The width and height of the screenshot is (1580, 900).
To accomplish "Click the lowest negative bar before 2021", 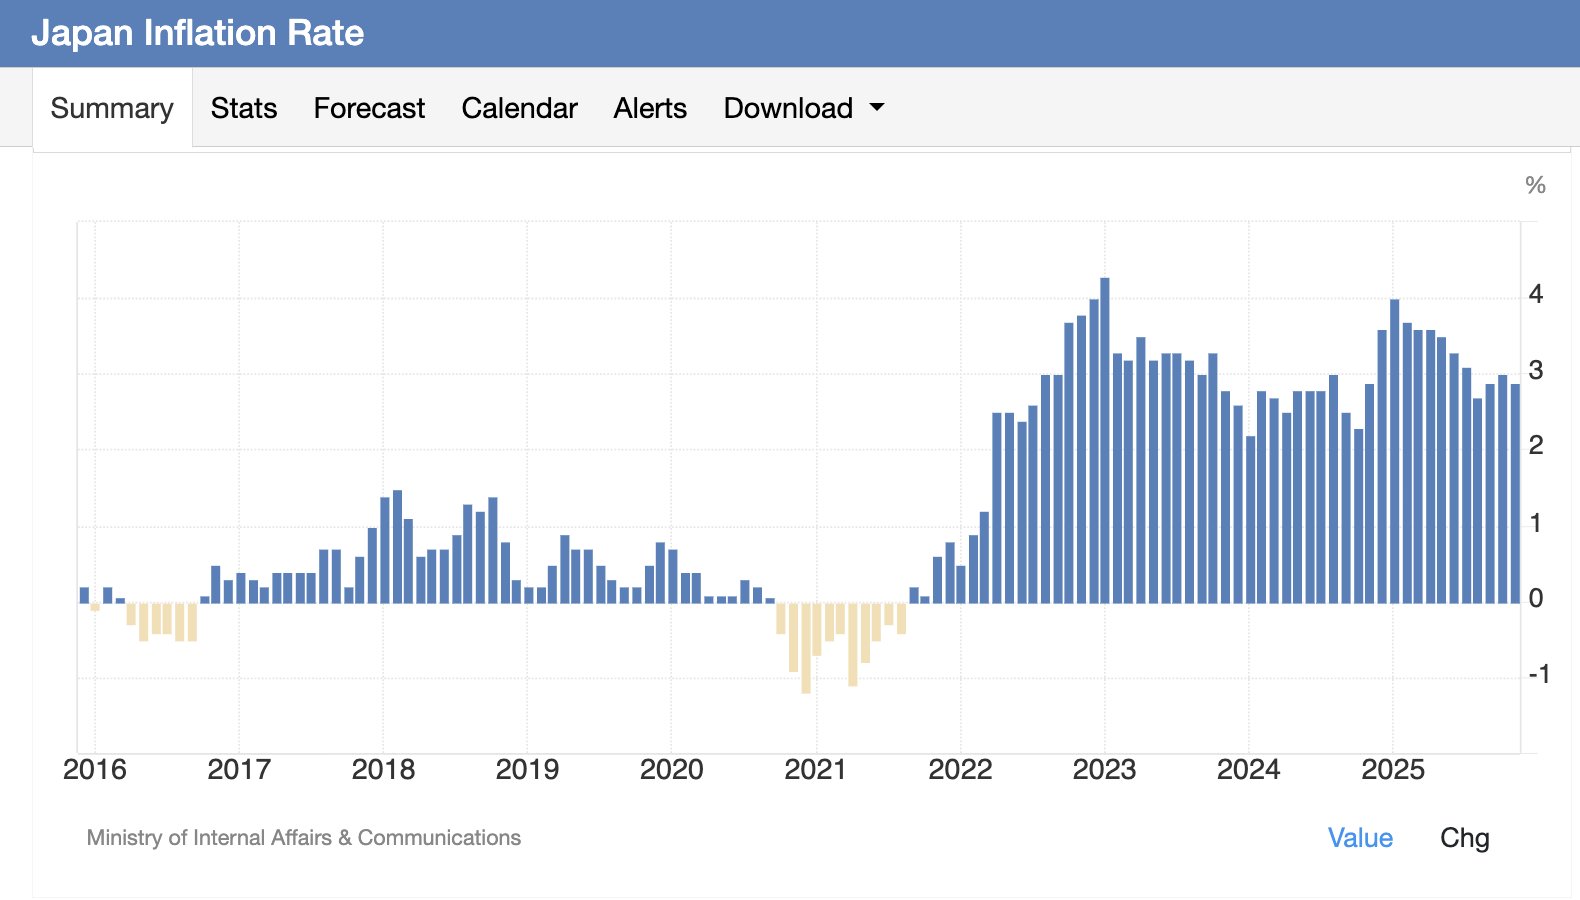I will 806,648.
